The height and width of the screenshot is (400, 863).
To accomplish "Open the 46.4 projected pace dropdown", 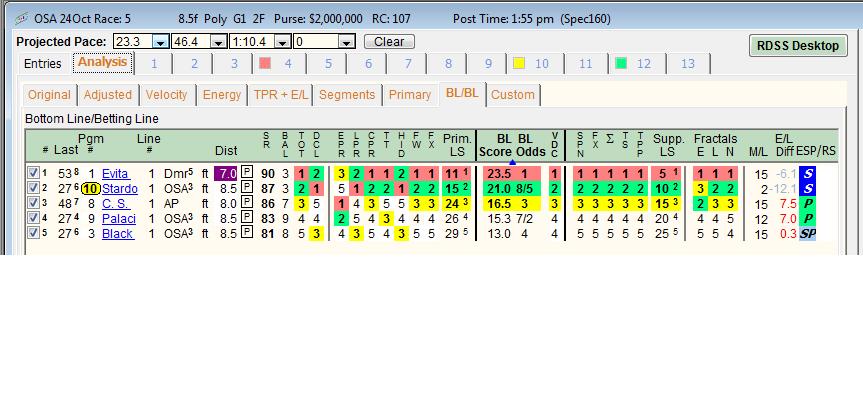I will [x=219, y=42].
